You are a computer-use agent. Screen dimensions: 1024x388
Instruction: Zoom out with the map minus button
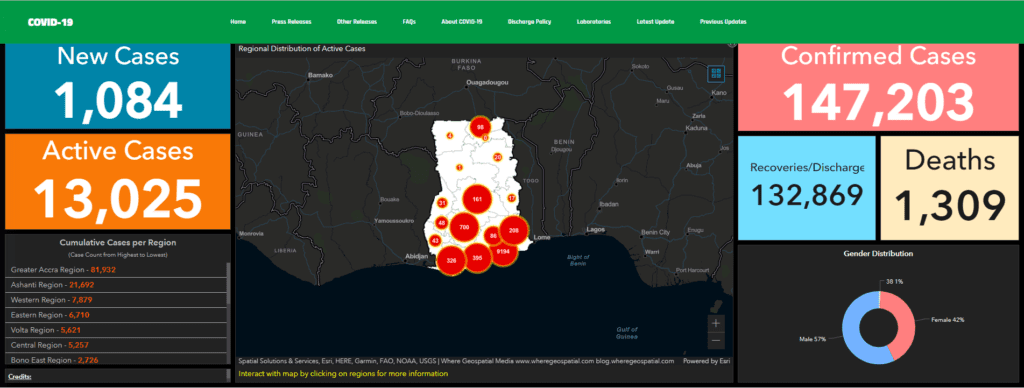[x=716, y=340]
